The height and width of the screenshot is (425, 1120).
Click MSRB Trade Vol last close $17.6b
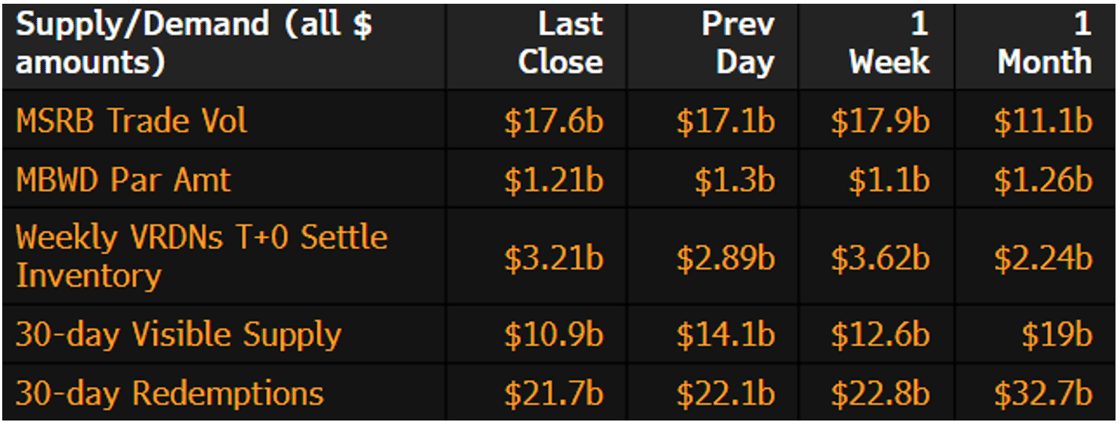553,122
